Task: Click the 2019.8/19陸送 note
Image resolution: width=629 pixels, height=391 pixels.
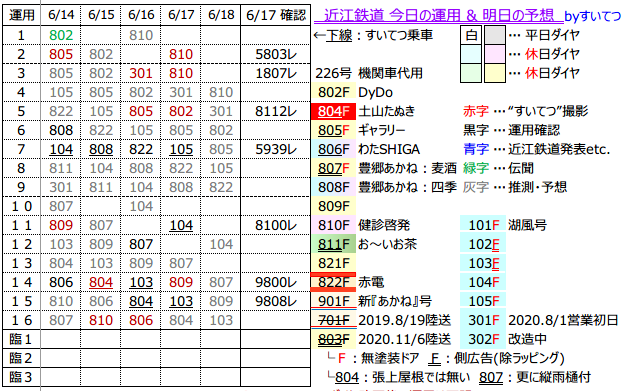Action: click(404, 320)
